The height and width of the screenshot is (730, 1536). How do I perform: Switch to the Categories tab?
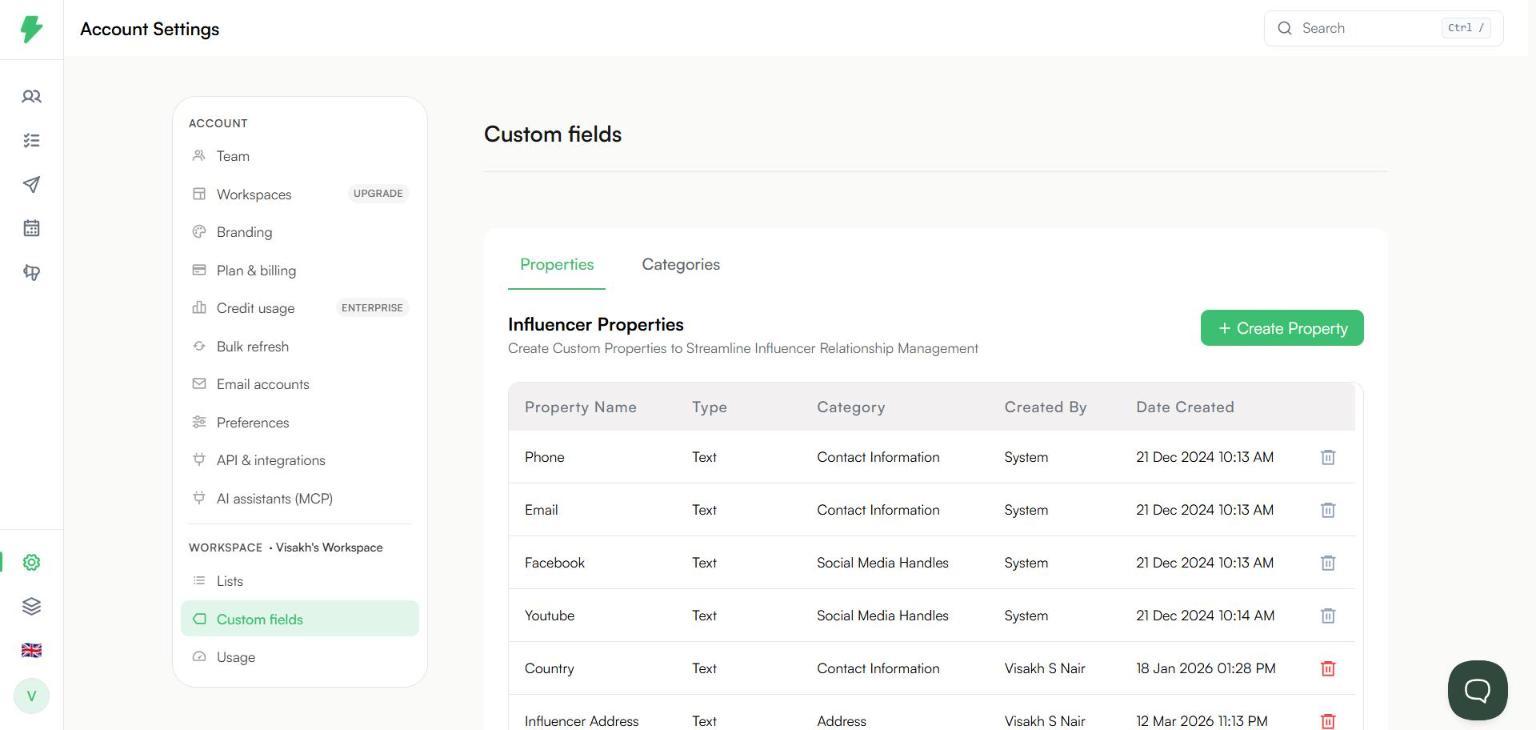tap(681, 264)
